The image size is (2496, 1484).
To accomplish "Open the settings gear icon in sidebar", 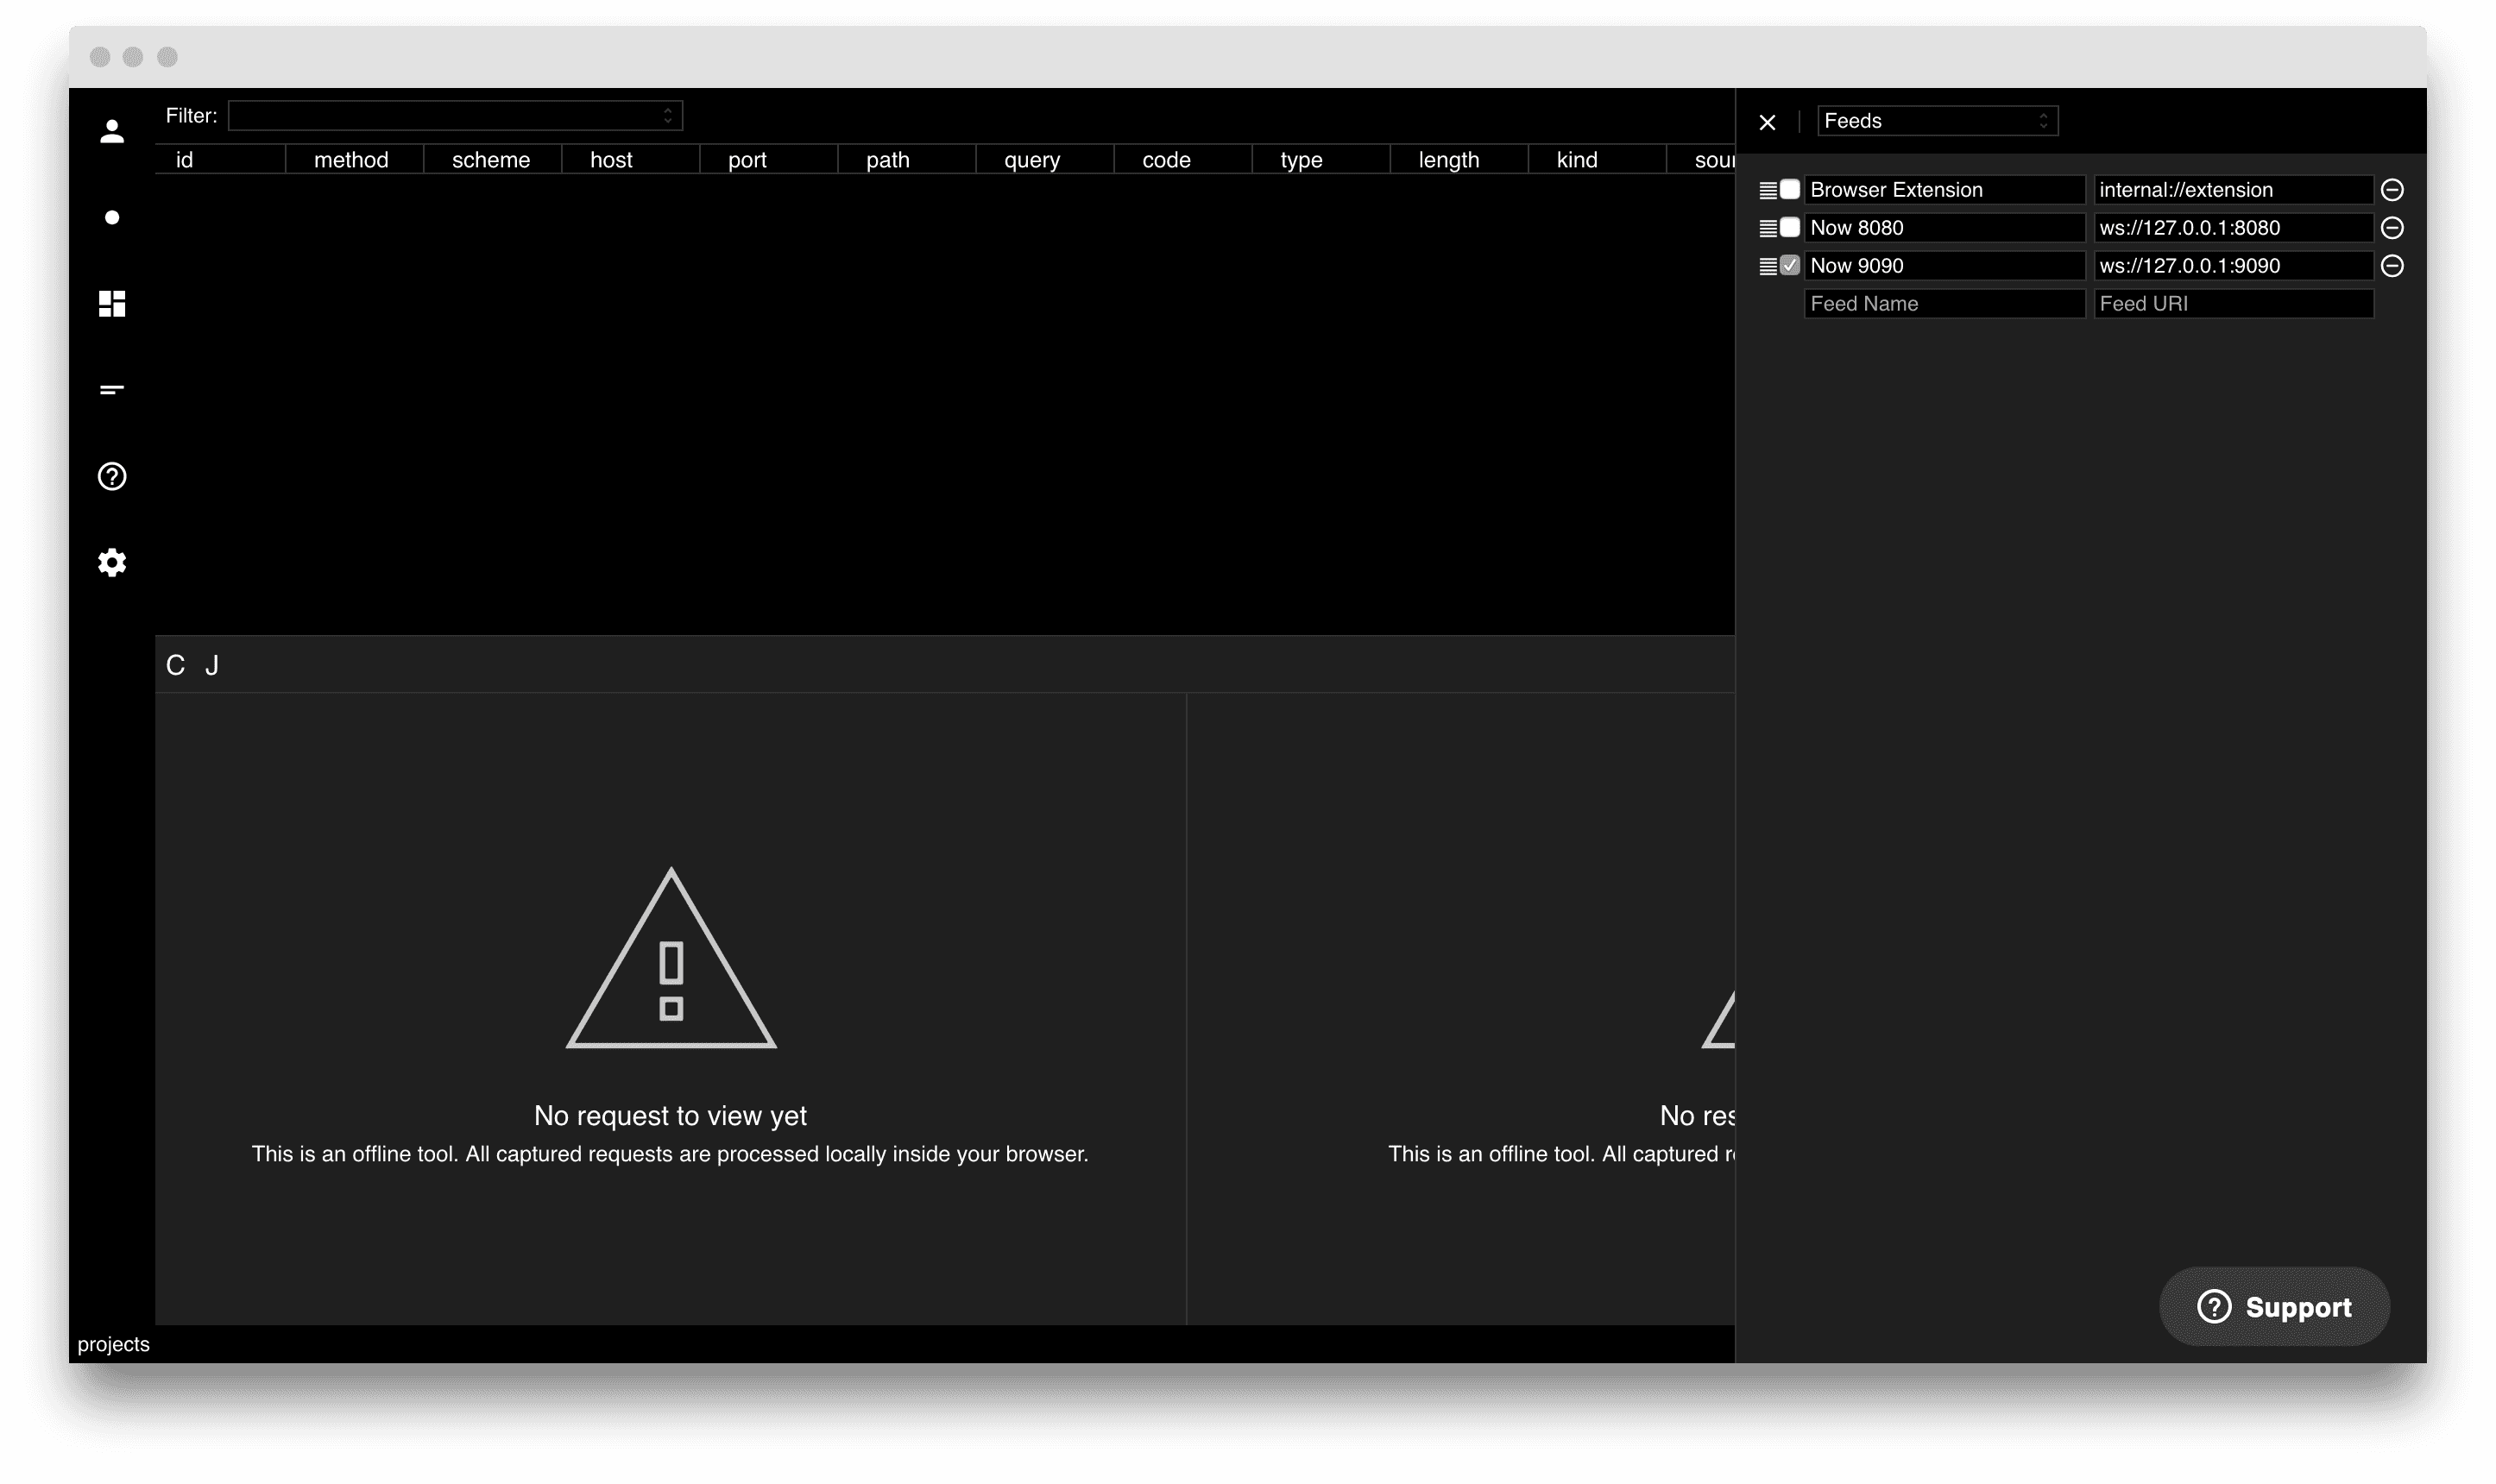I will click(112, 562).
